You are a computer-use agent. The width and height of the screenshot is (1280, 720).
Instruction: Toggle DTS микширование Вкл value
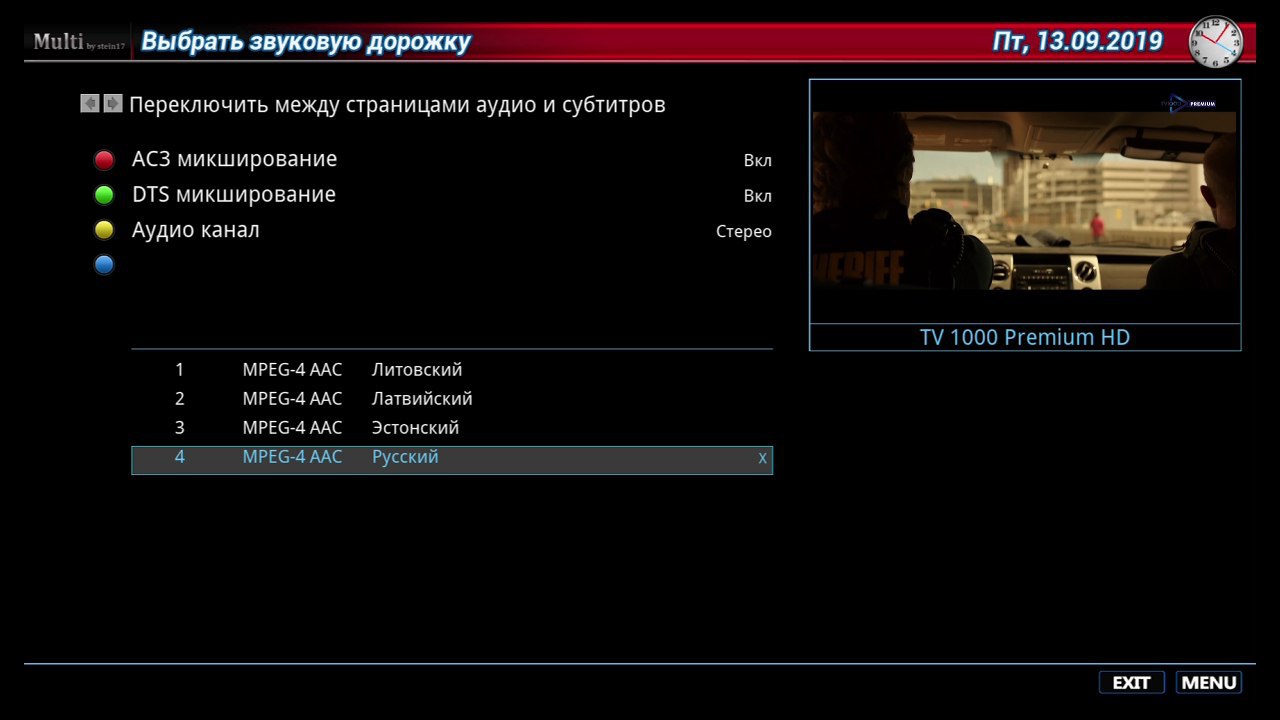tap(757, 196)
